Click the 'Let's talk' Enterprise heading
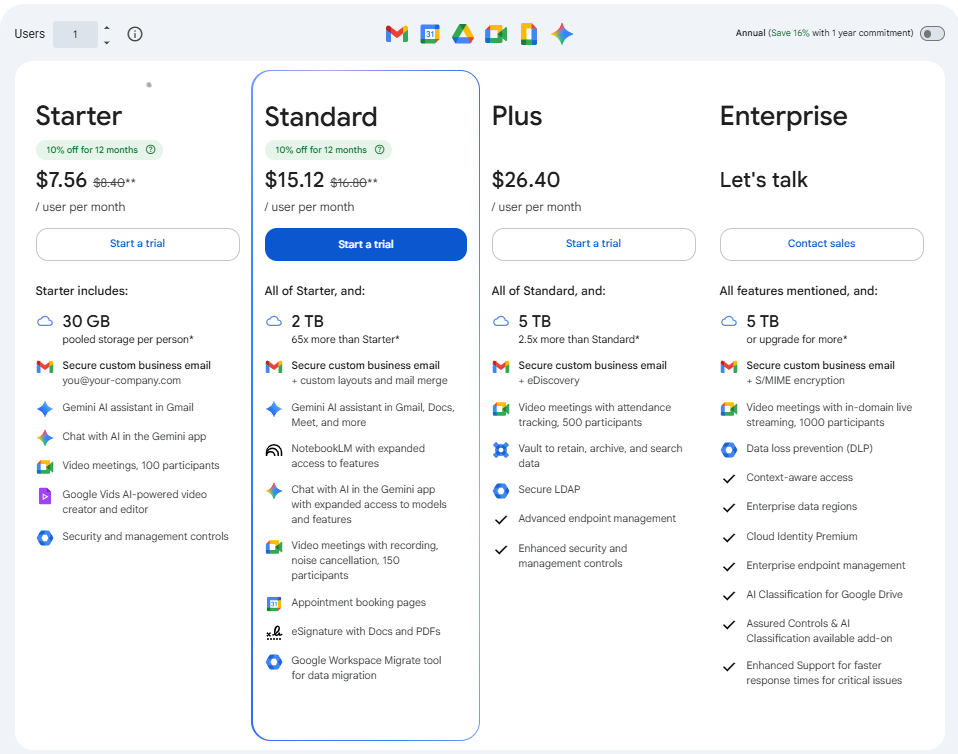The image size is (958, 754). (763, 180)
